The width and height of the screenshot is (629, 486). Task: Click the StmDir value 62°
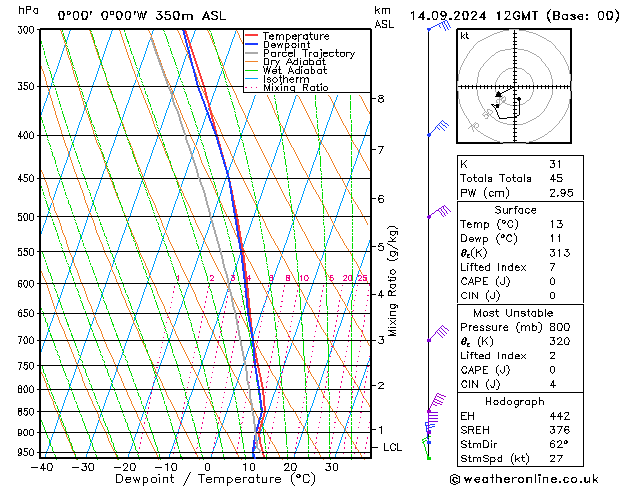click(x=558, y=444)
